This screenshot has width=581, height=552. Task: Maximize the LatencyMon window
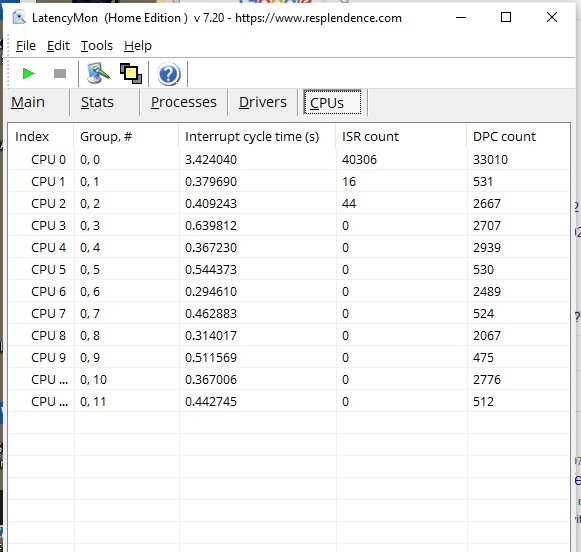[x=506, y=17]
